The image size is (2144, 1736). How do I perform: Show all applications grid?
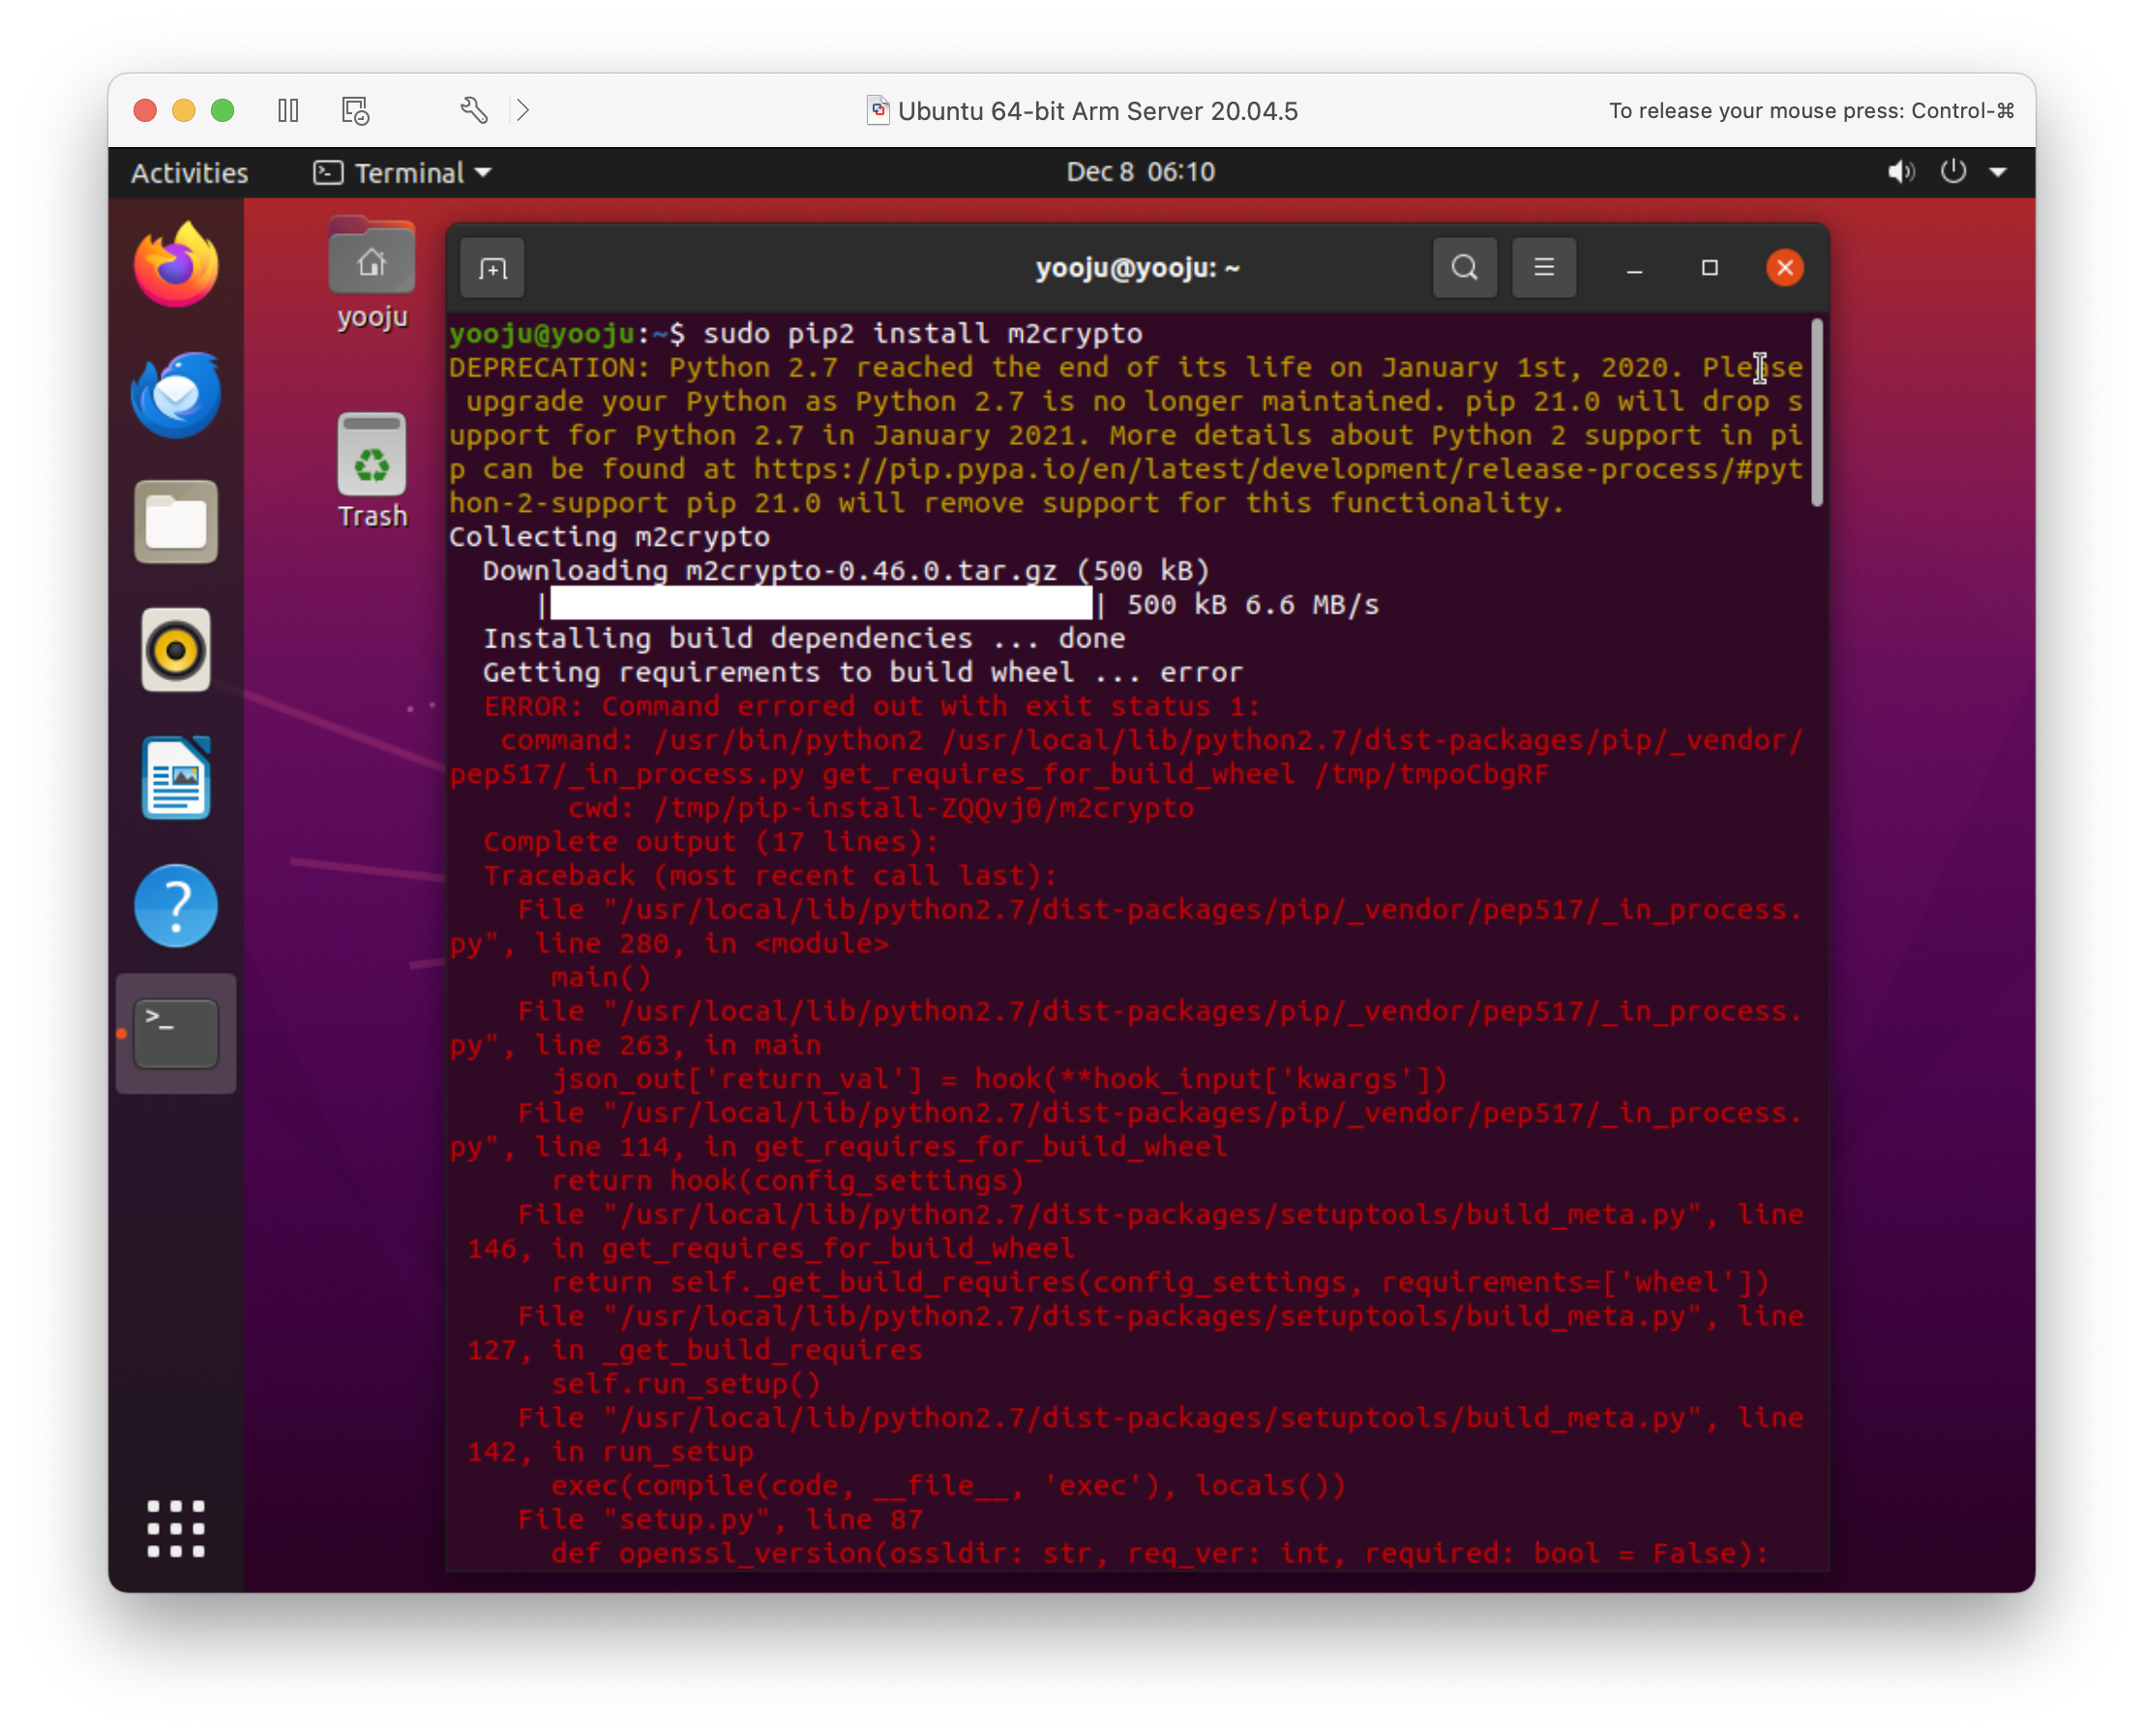pyautogui.click(x=176, y=1528)
